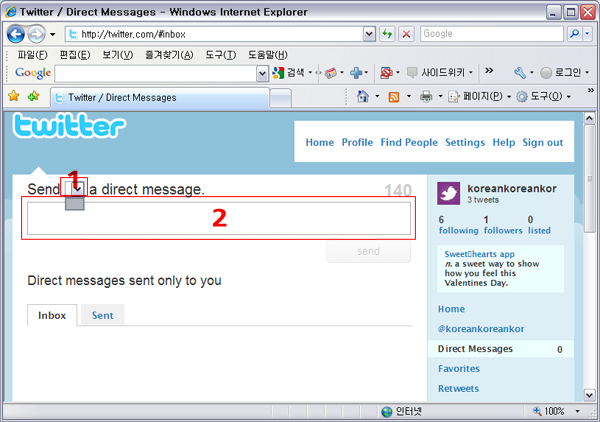Click the Help link
The height and width of the screenshot is (422, 600).
(504, 142)
